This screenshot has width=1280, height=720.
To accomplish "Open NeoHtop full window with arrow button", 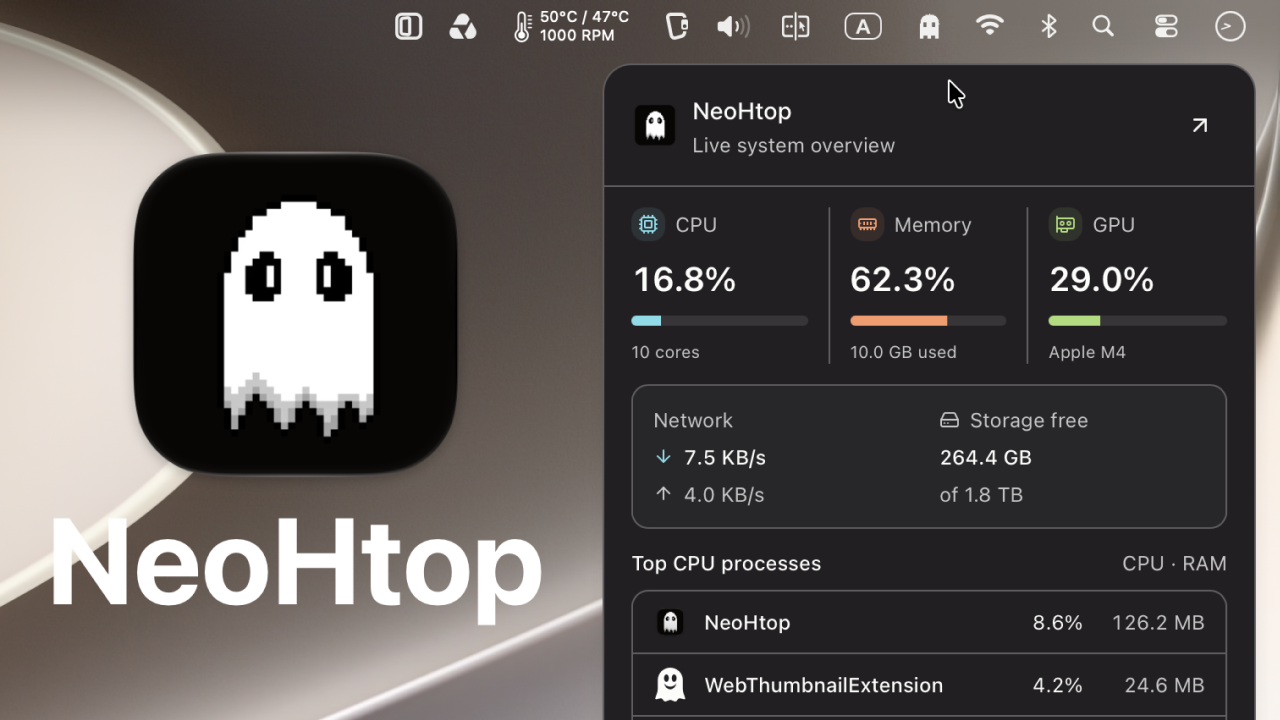I will [x=1199, y=125].
